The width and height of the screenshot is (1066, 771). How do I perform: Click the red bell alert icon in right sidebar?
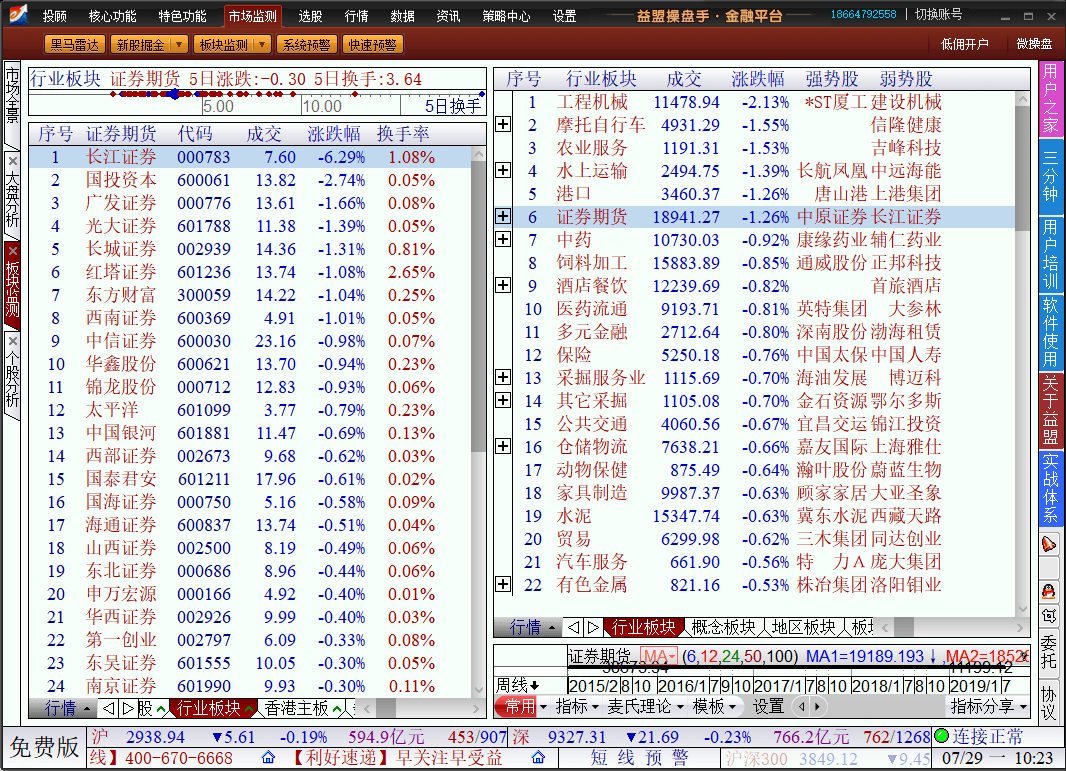click(1049, 545)
